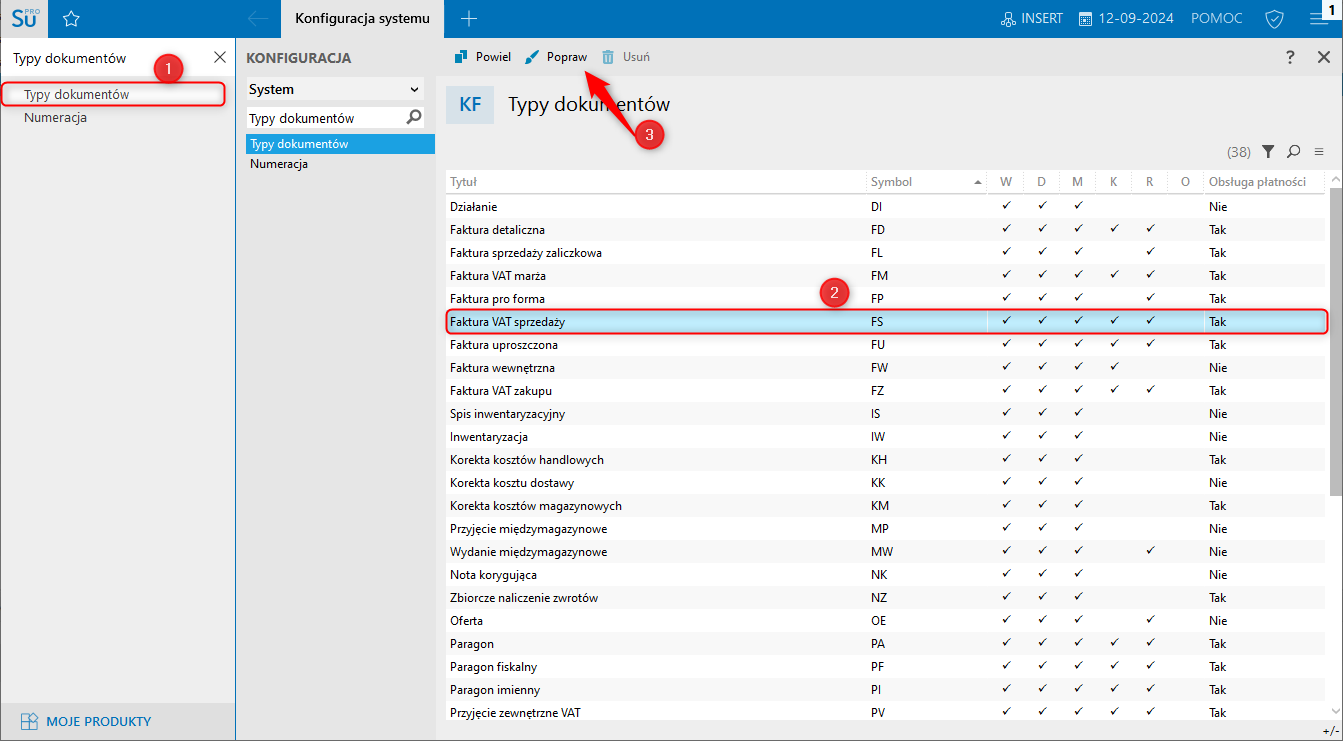This screenshot has width=1343, height=741.
Task: Select the Działanie row
Action: coord(886,207)
